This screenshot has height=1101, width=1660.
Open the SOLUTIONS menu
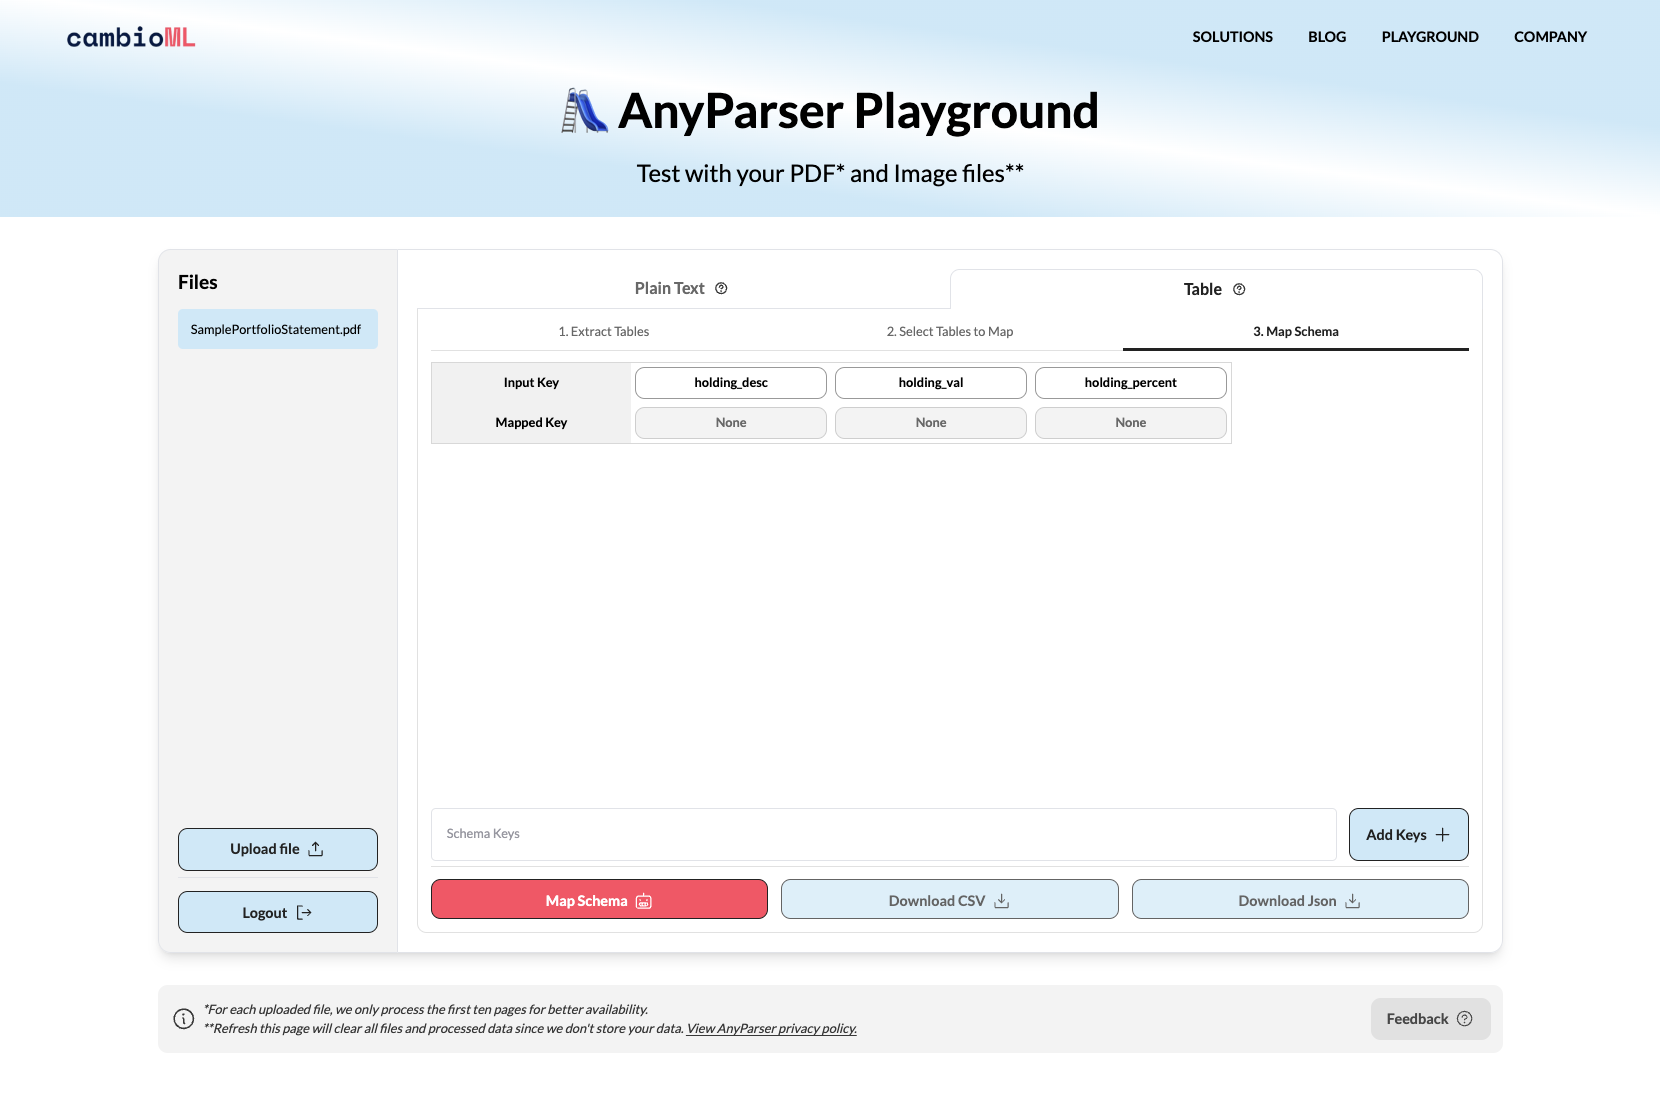[x=1232, y=37]
